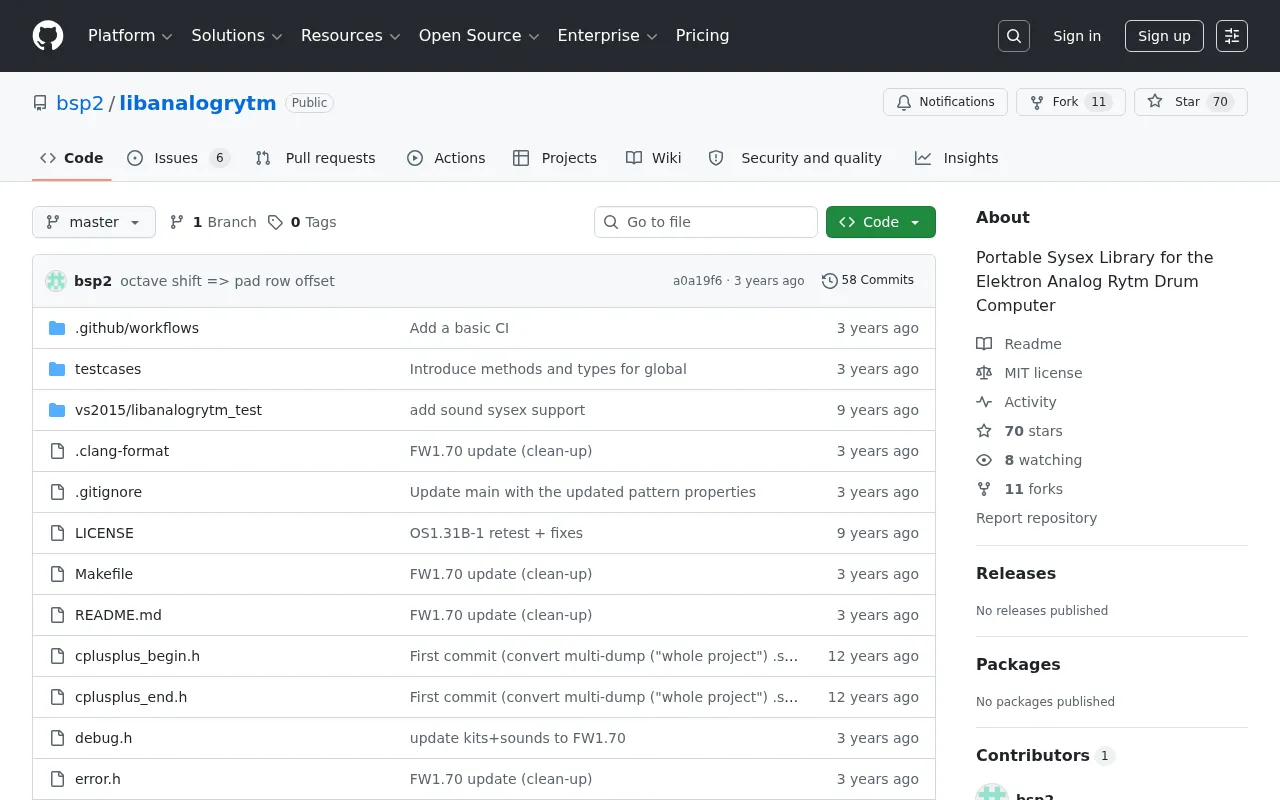Click the Sign in link
1280x800 pixels.
point(1077,36)
